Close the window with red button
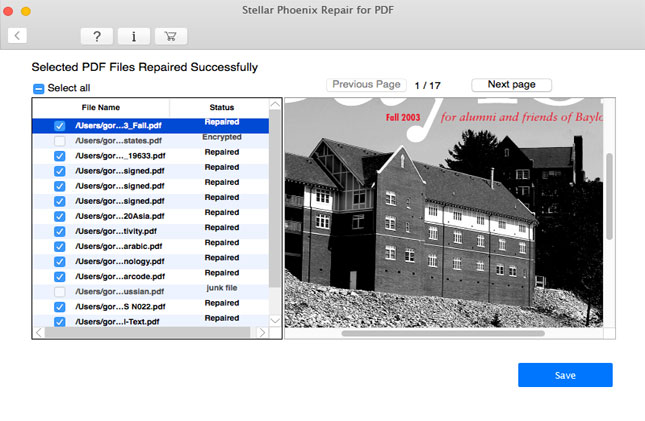 coord(8,11)
